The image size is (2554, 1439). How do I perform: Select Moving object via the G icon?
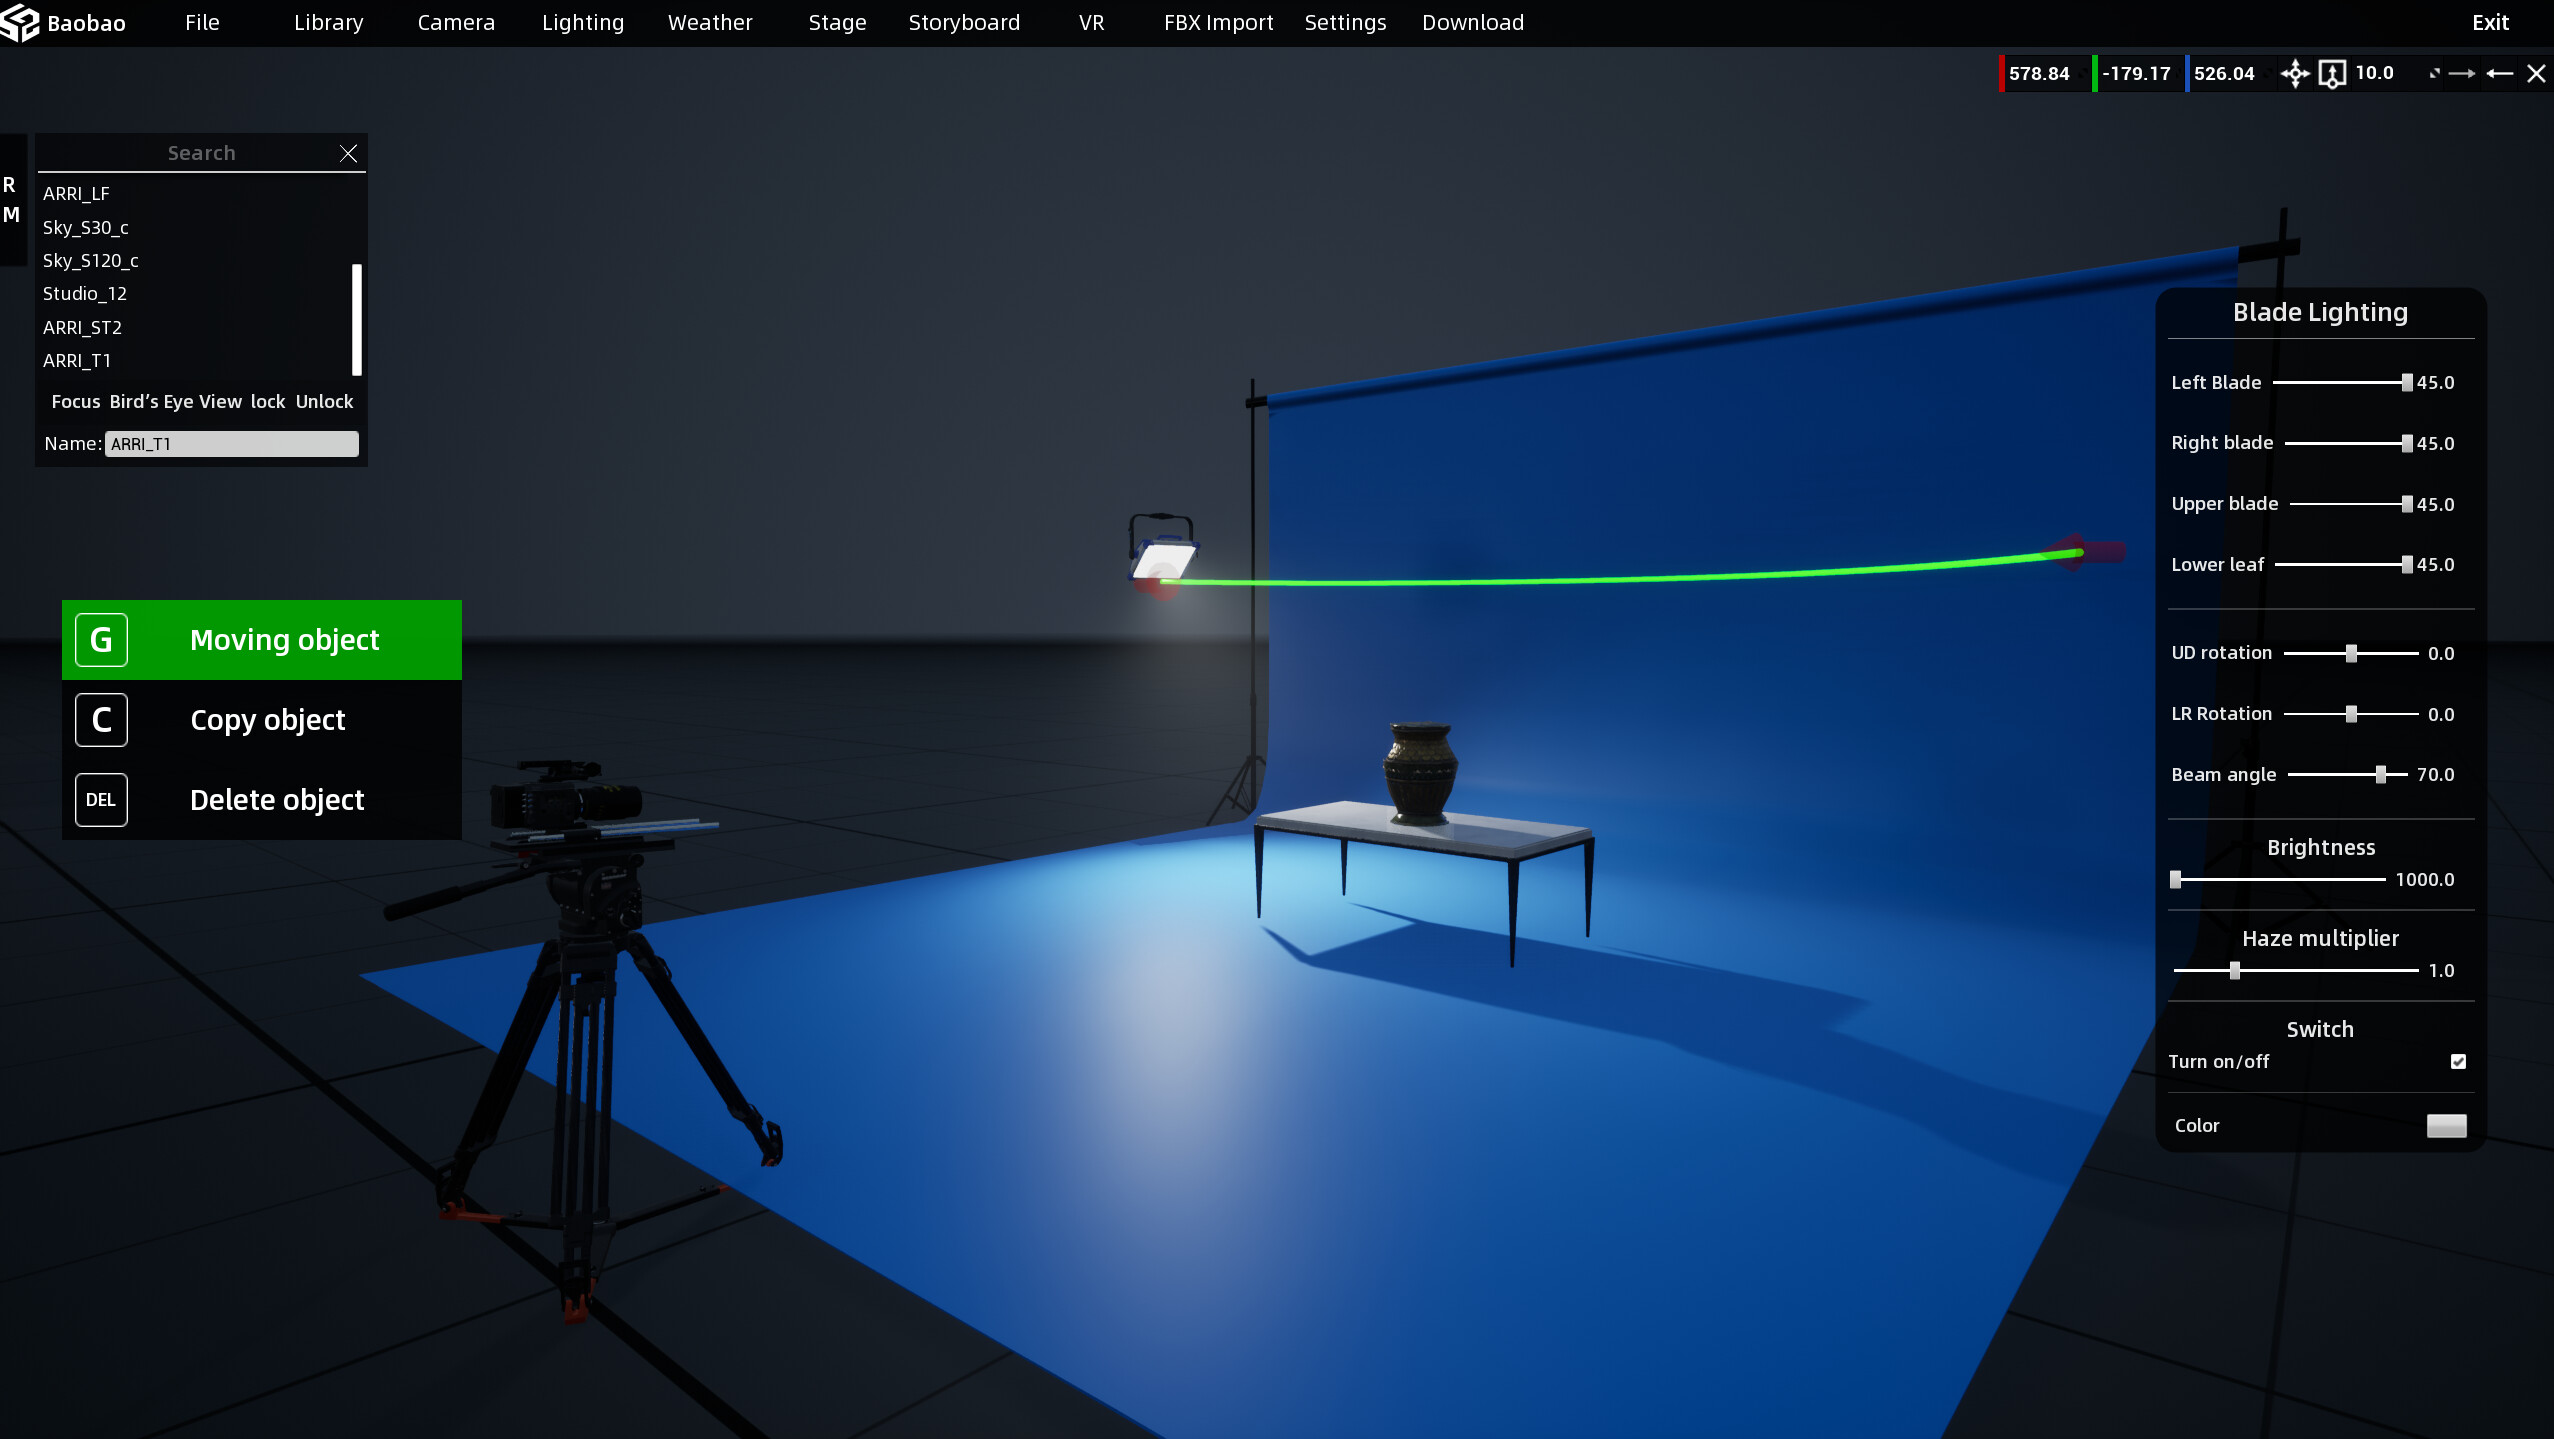pos(100,639)
